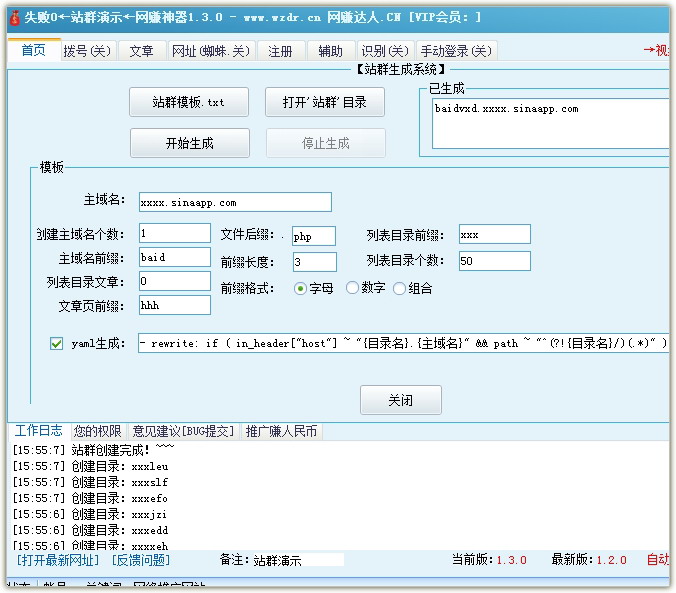Open the 您的权限 tab
Screen dimensions: 676x593
tap(97, 431)
